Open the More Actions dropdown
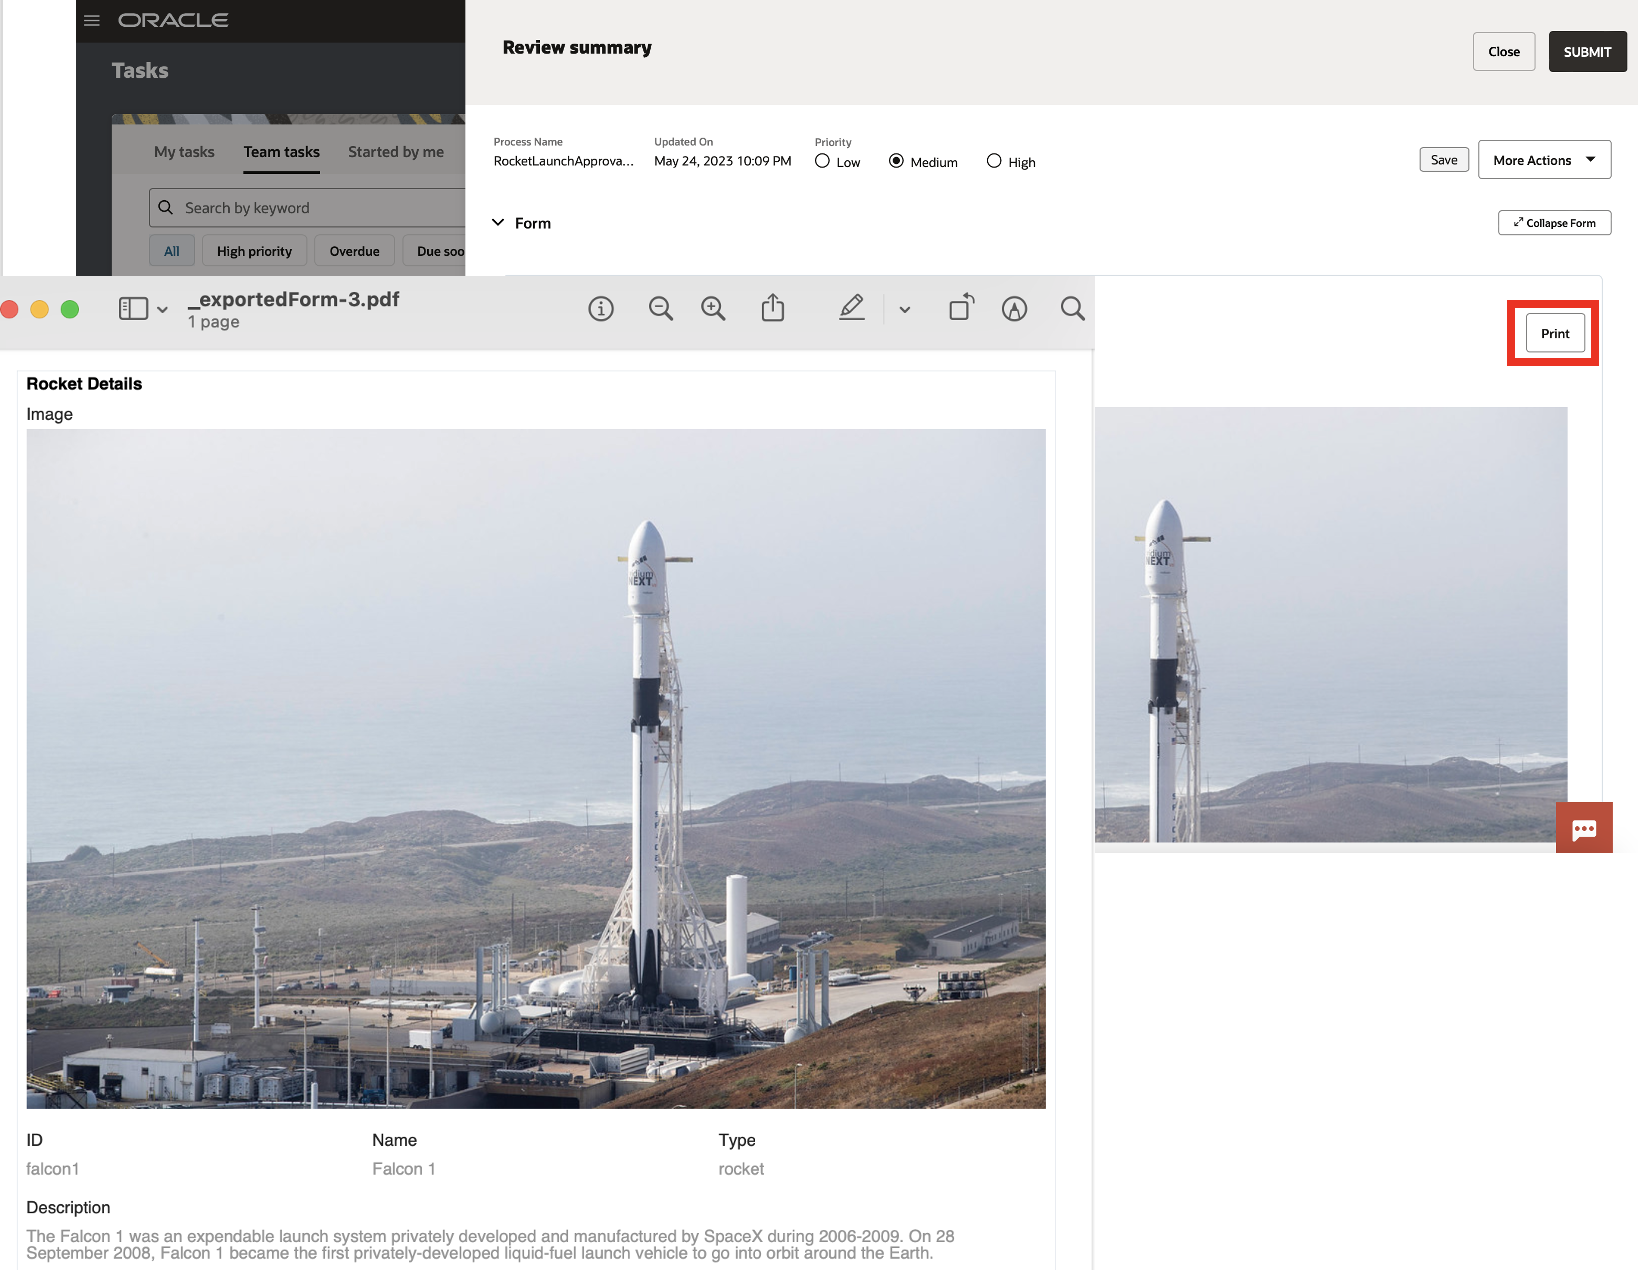The image size is (1638, 1270). click(1544, 160)
